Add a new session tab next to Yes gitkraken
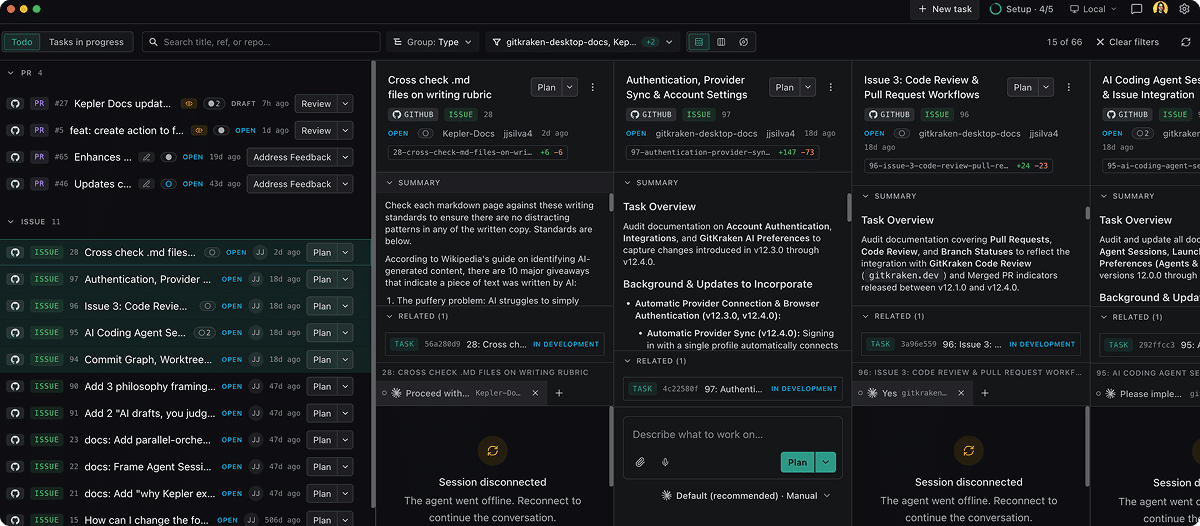Image resolution: width=1200 pixels, height=526 pixels. (x=984, y=393)
